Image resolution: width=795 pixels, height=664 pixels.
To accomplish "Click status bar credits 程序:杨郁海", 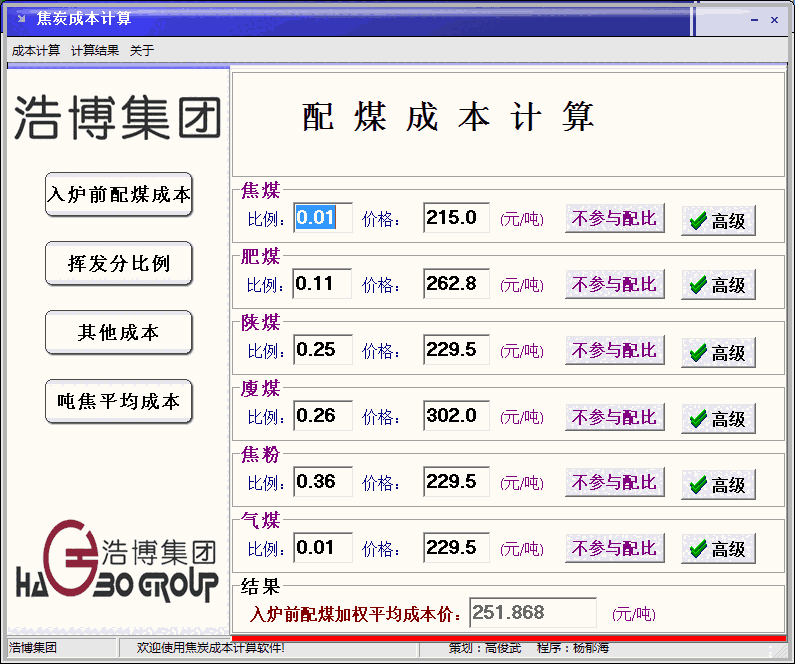I will tap(573, 647).
